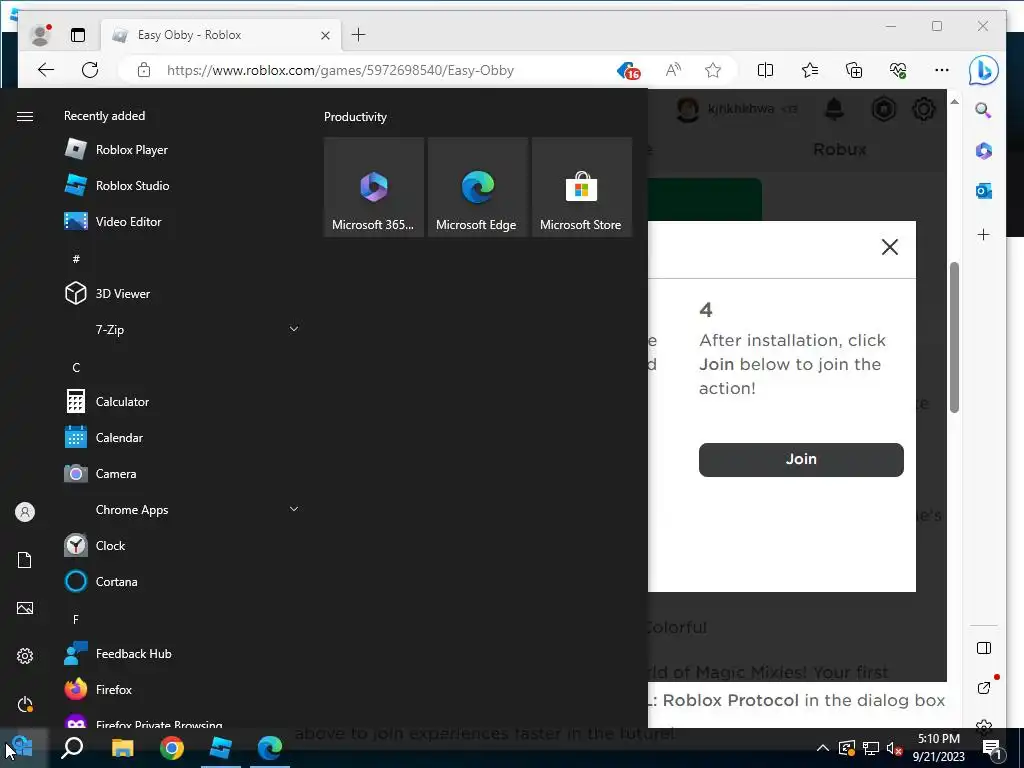Viewport: 1024px width, 768px height.
Task: Open taskbar search
Action: tap(72, 747)
